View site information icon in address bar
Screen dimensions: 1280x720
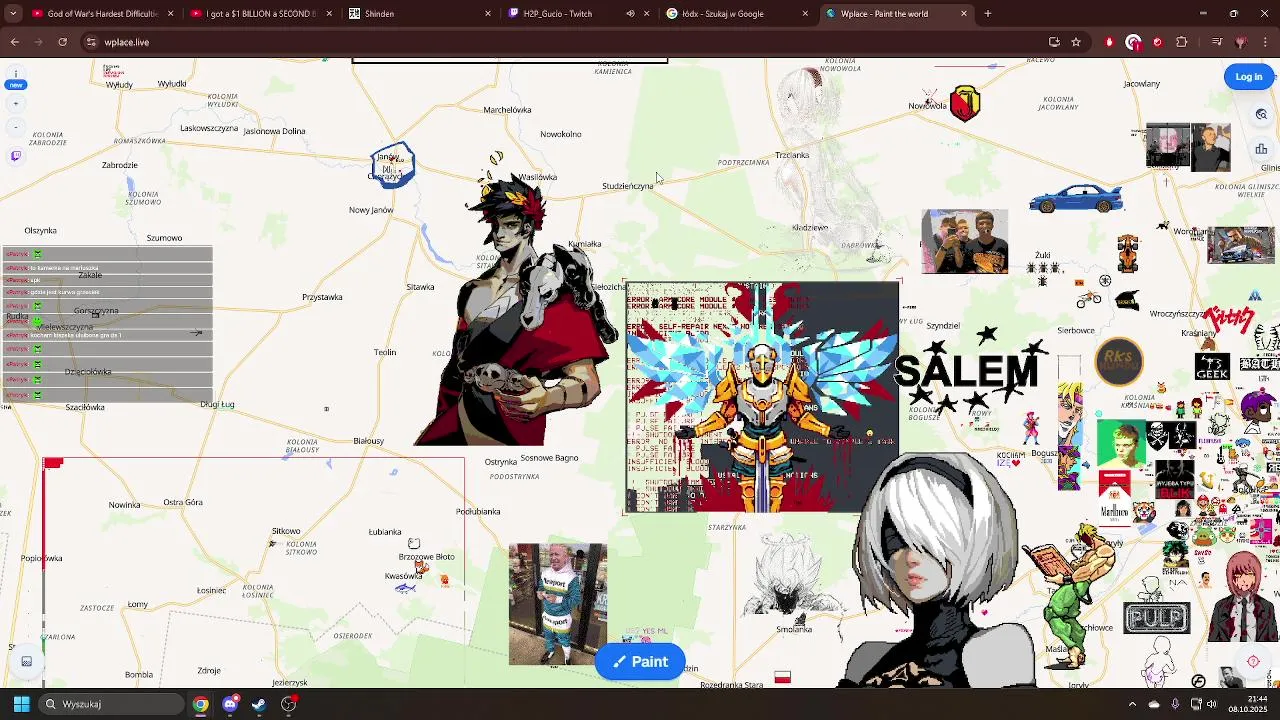click(x=91, y=42)
